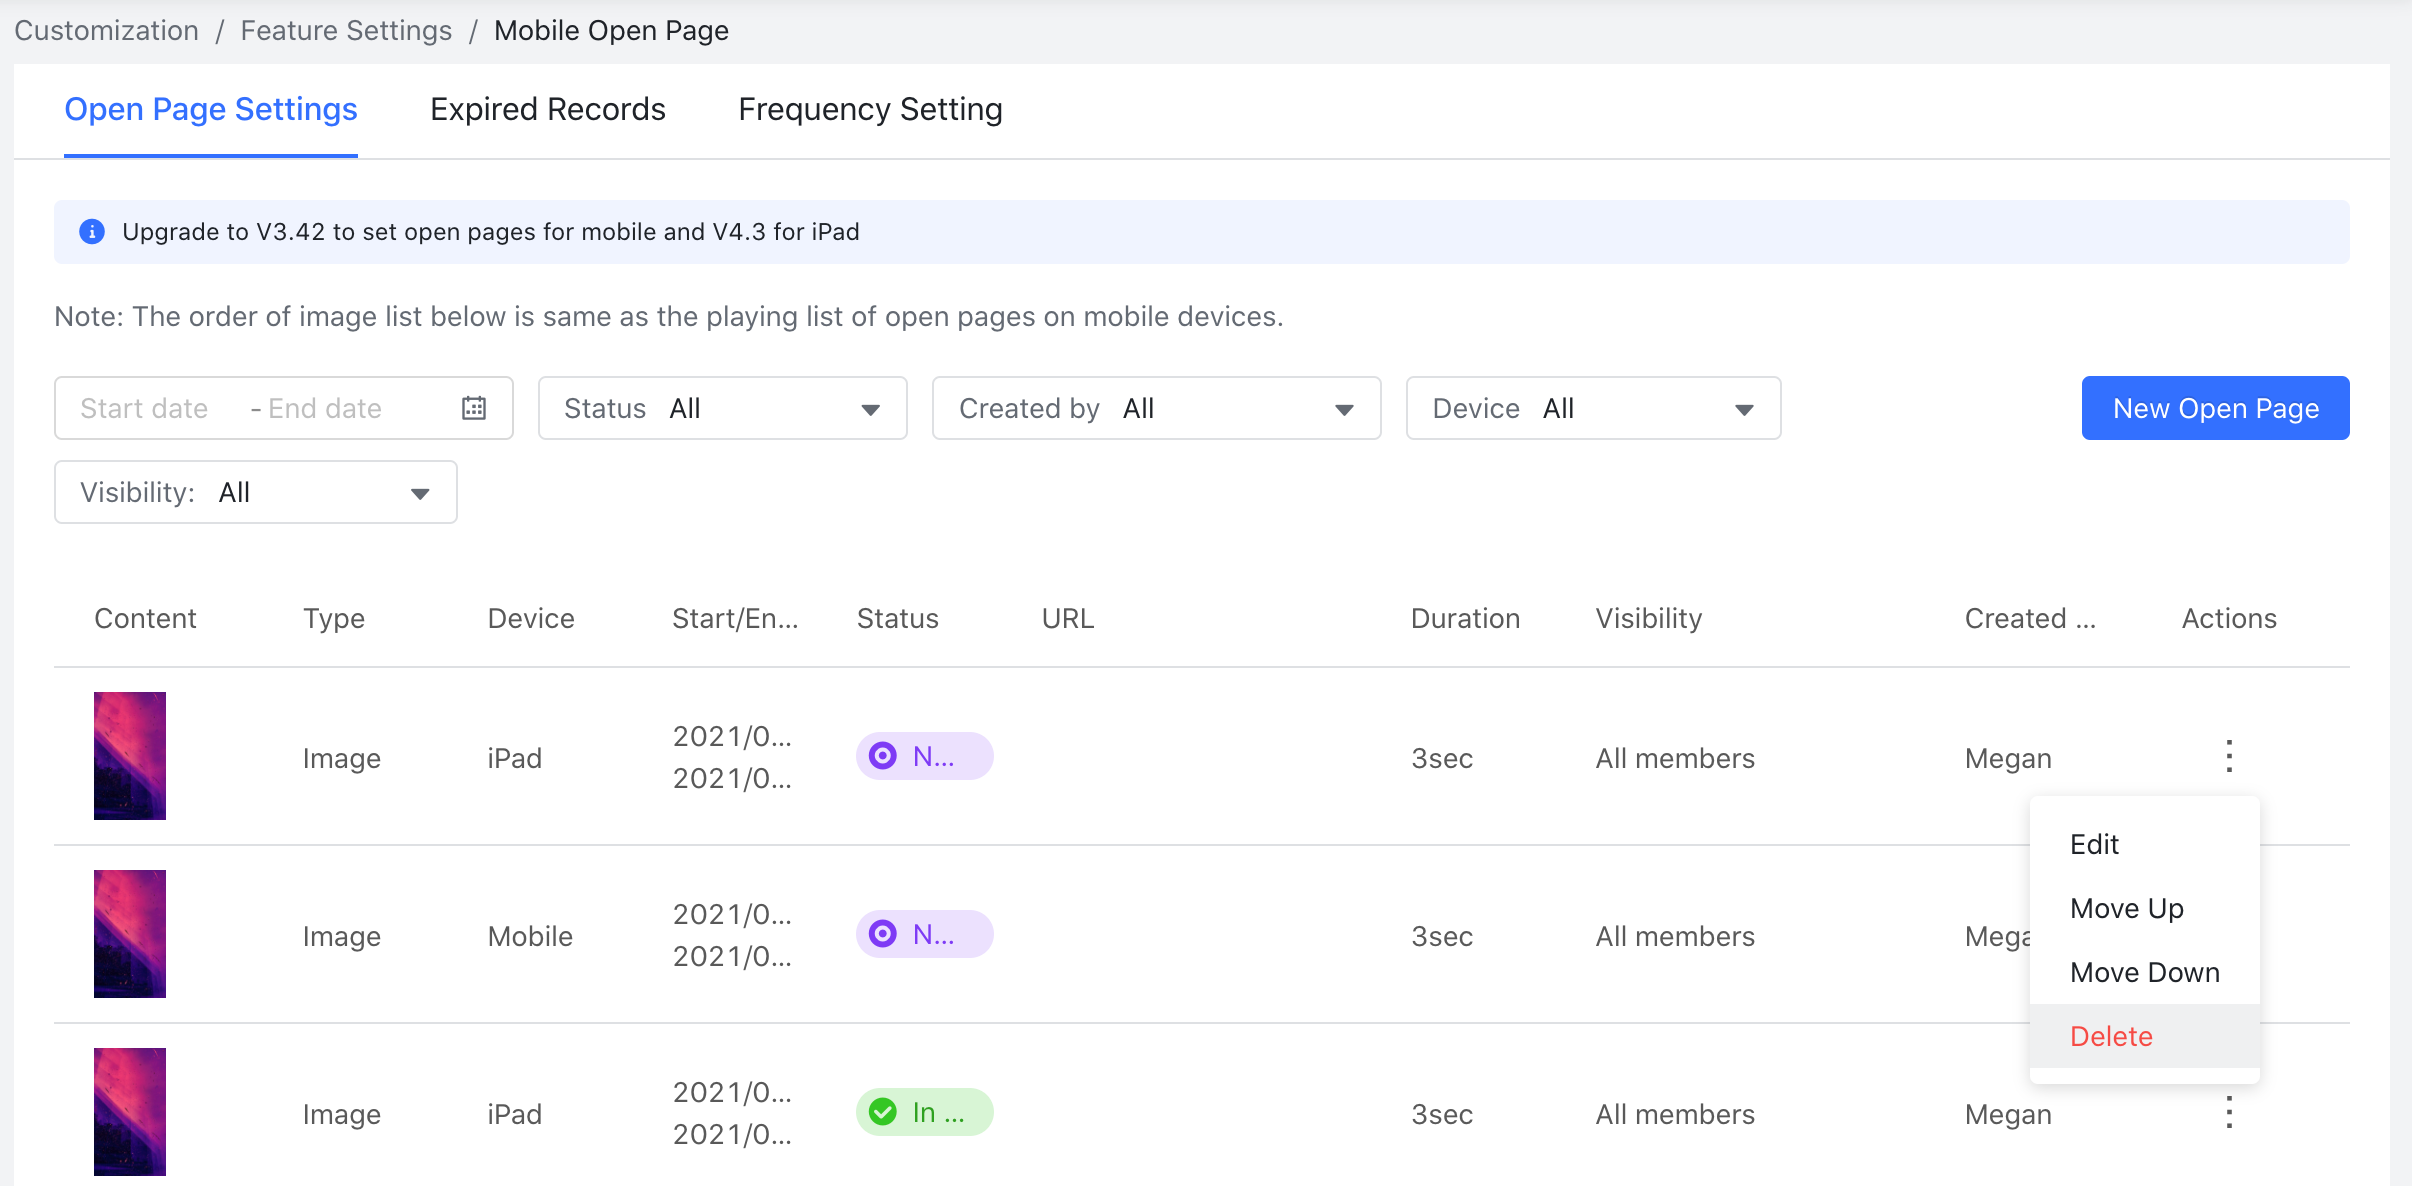Open the calendar icon in the date range picker
Screen dimensions: 2412x1186
(474, 407)
